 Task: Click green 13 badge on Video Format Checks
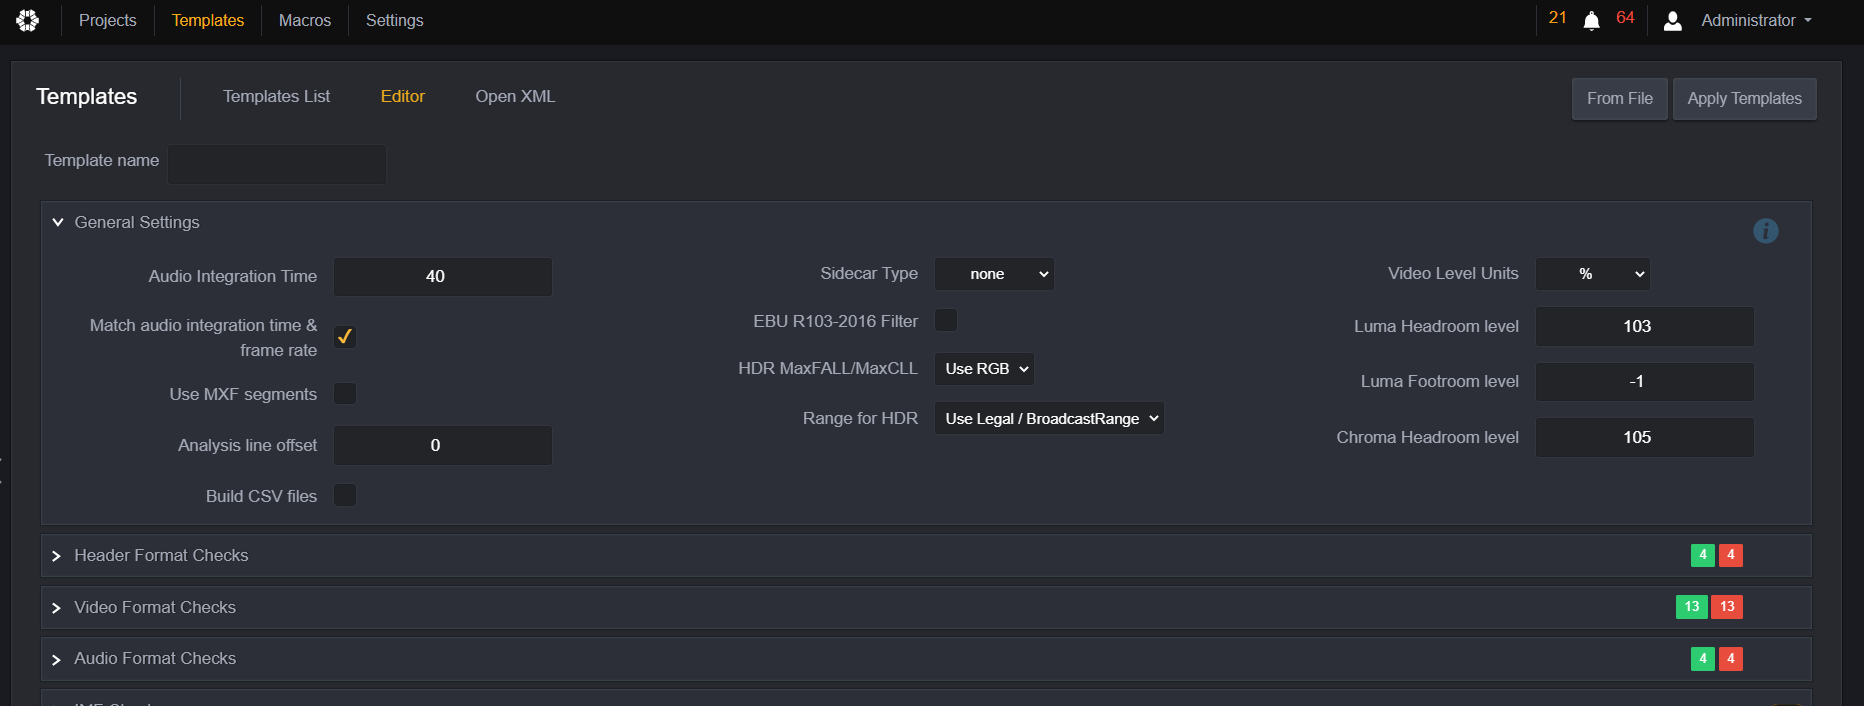coord(1692,607)
